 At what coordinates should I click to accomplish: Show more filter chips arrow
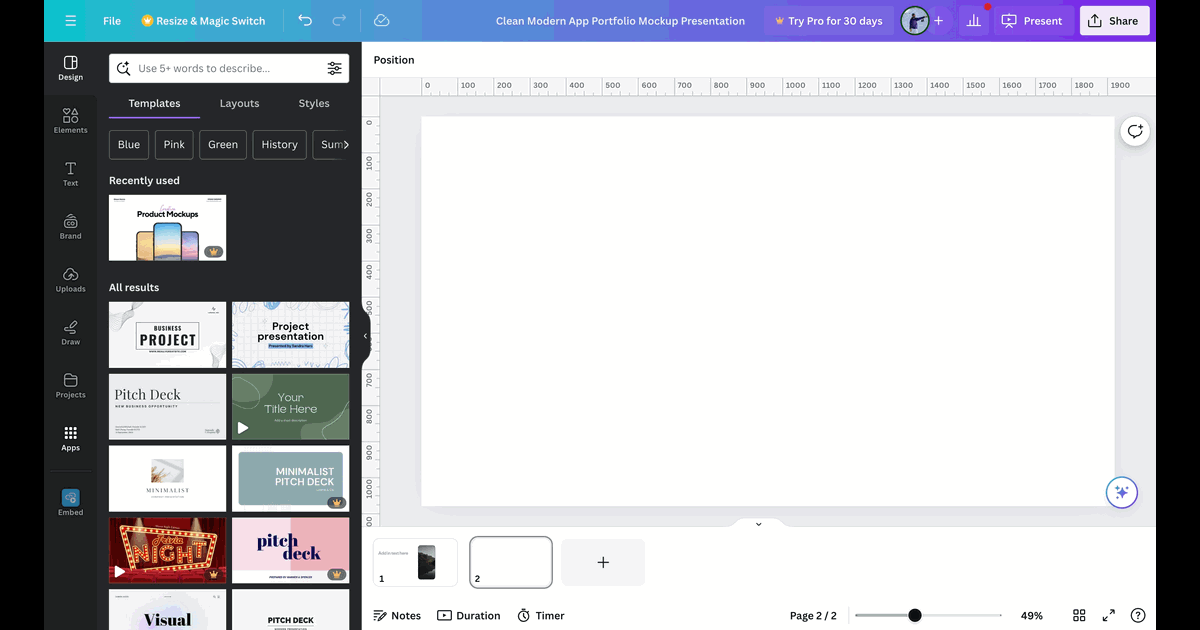pos(345,144)
